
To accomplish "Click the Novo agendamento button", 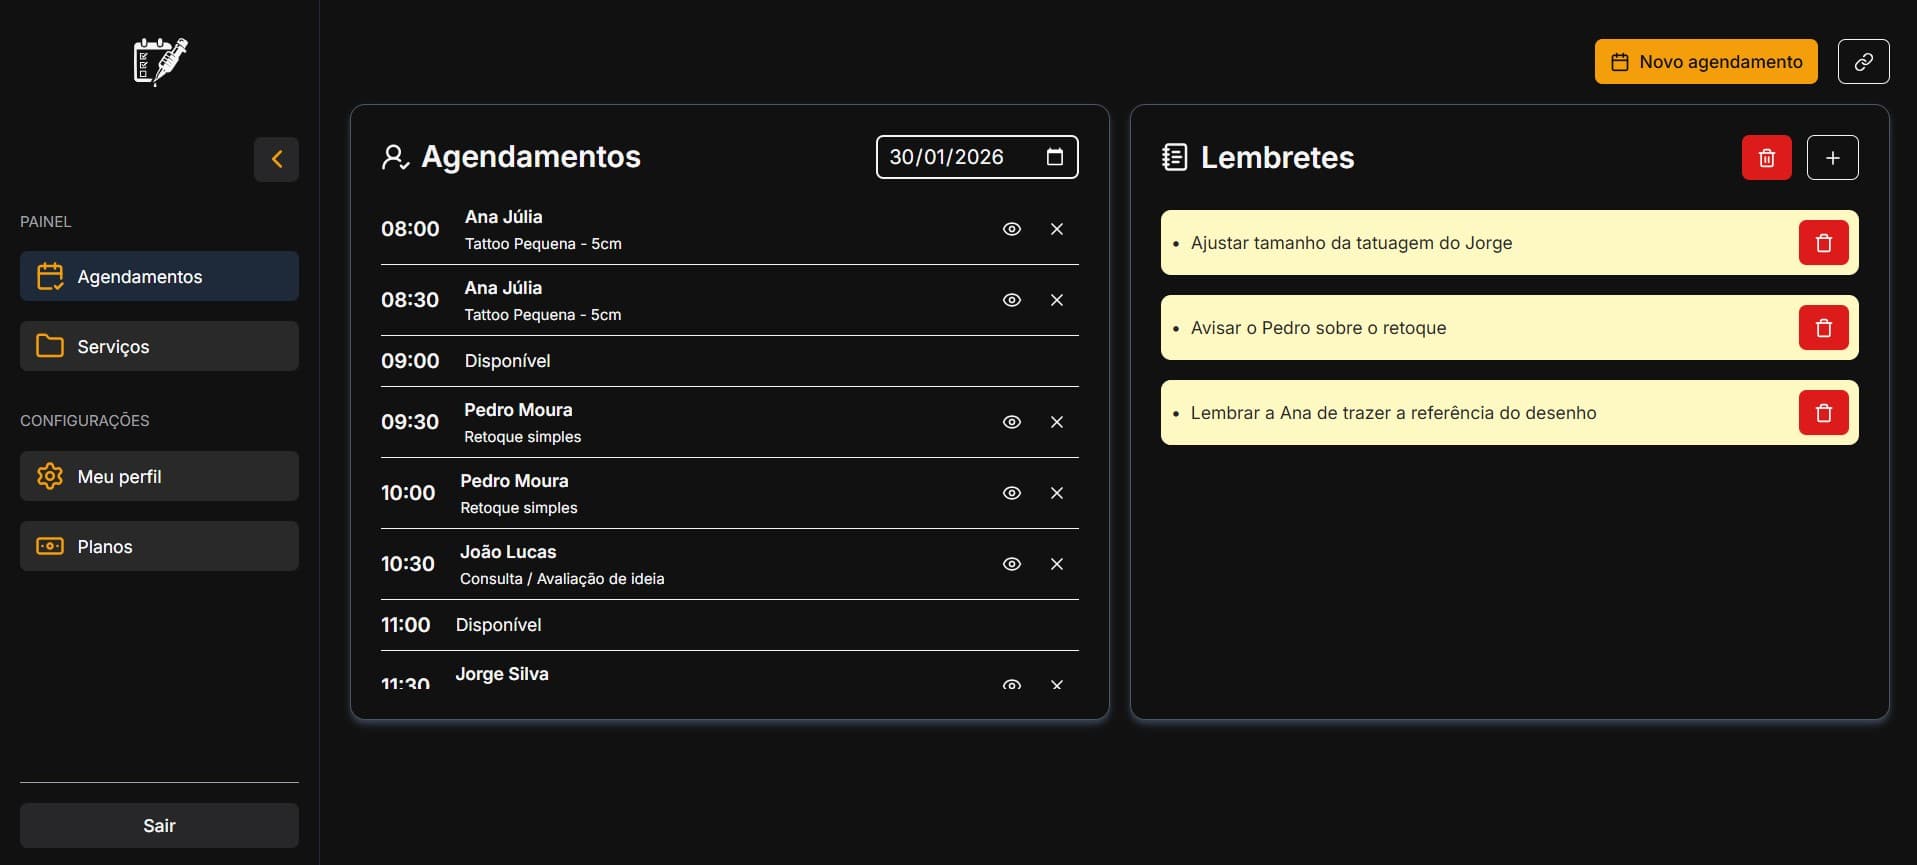I will point(1706,61).
